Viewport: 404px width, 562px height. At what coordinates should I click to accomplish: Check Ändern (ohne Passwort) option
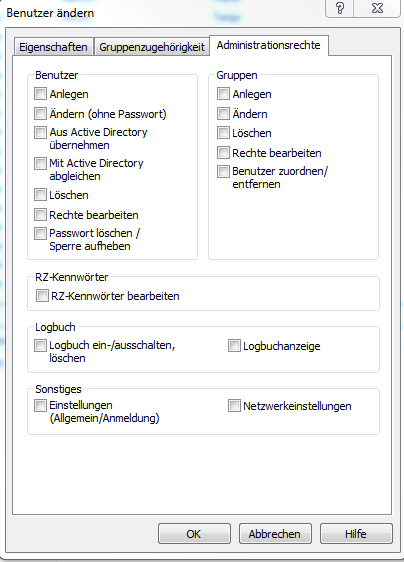(x=40, y=114)
